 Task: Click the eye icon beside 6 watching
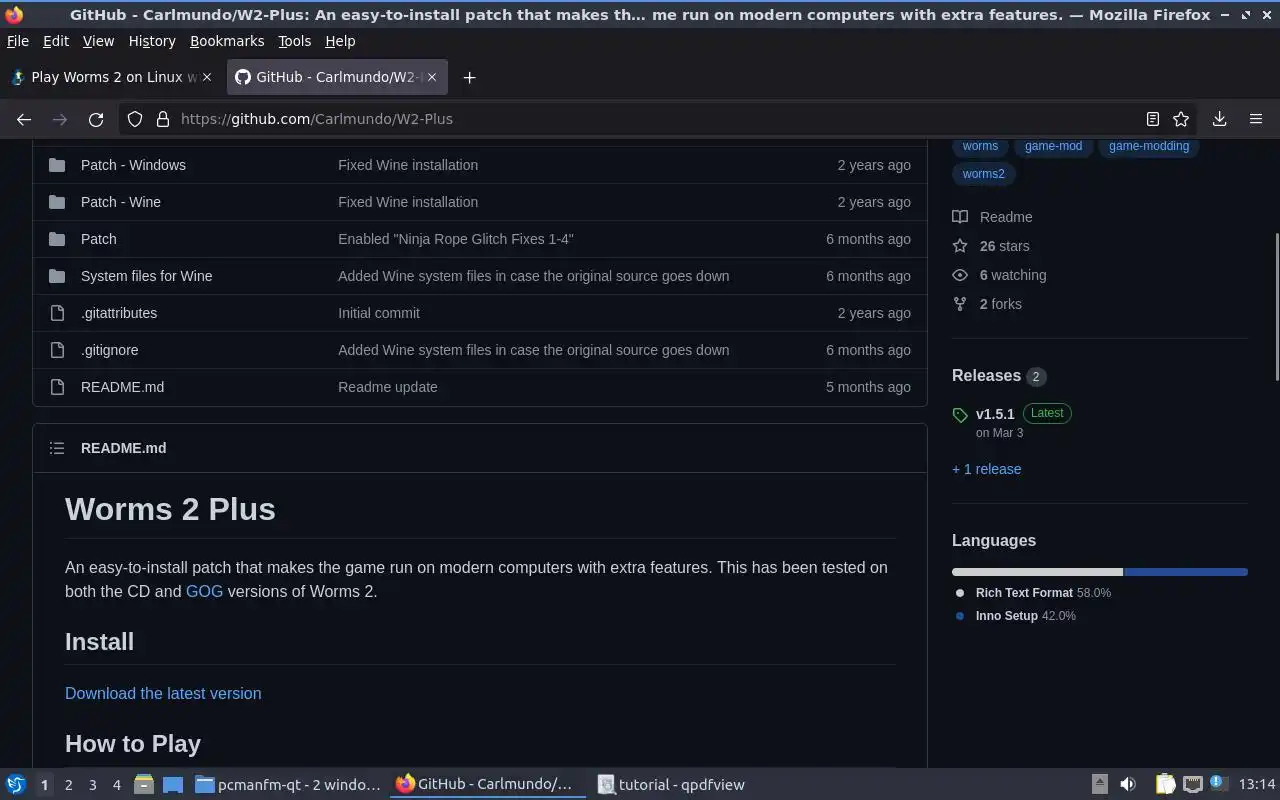tap(960, 275)
